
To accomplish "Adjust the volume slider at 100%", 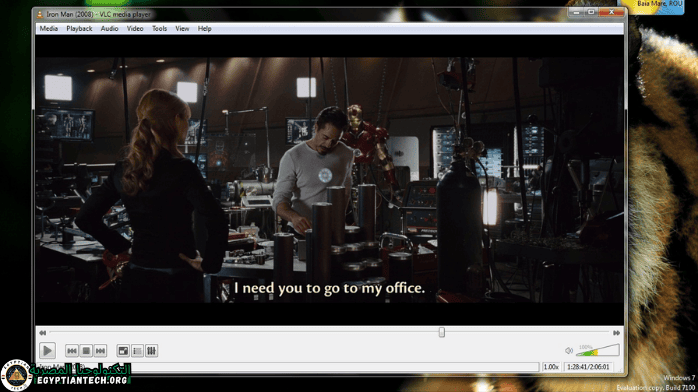I will pos(597,350).
